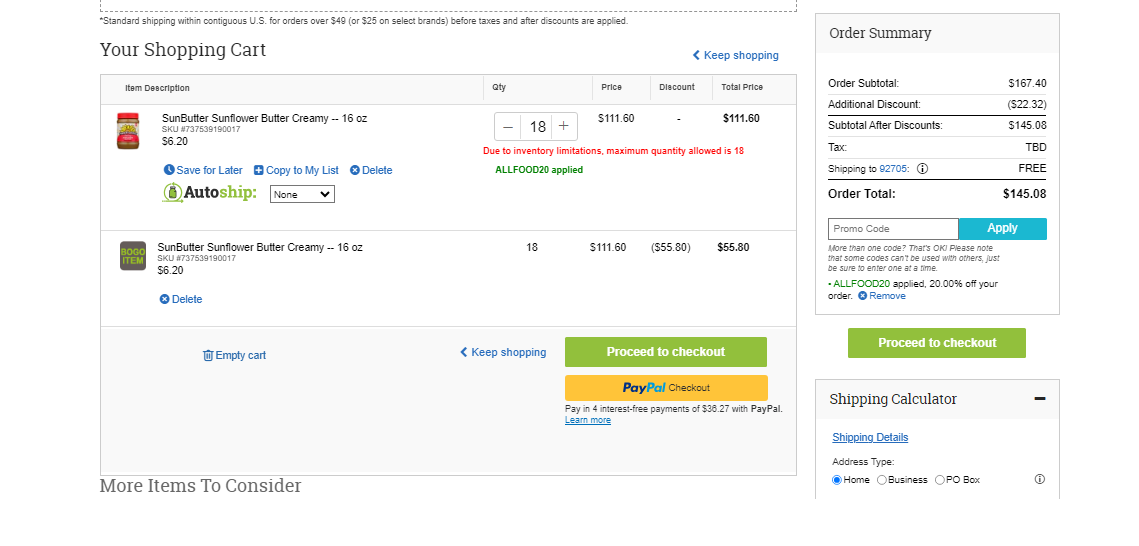Apply the promo code
The image size is (1139, 546).
coord(1002,229)
